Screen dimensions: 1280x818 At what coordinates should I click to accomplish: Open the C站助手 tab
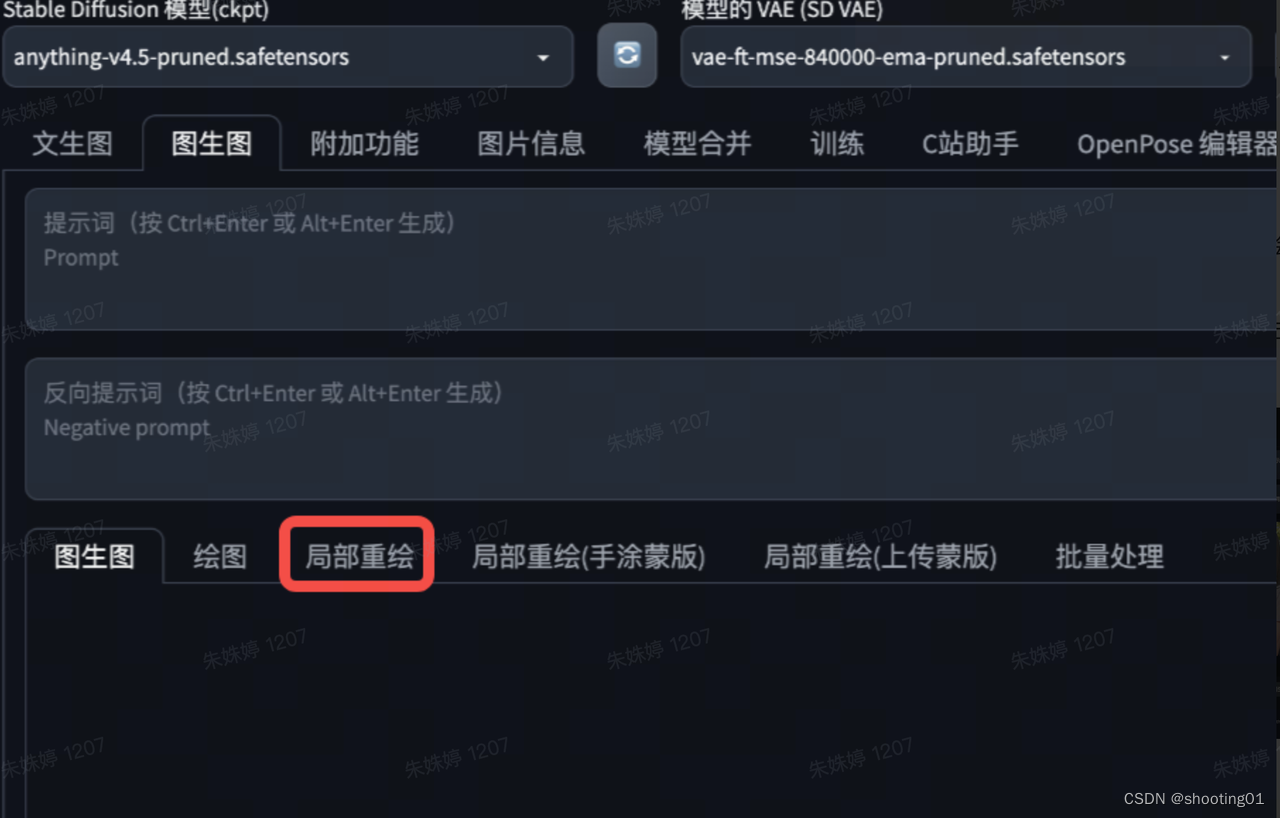pos(970,144)
